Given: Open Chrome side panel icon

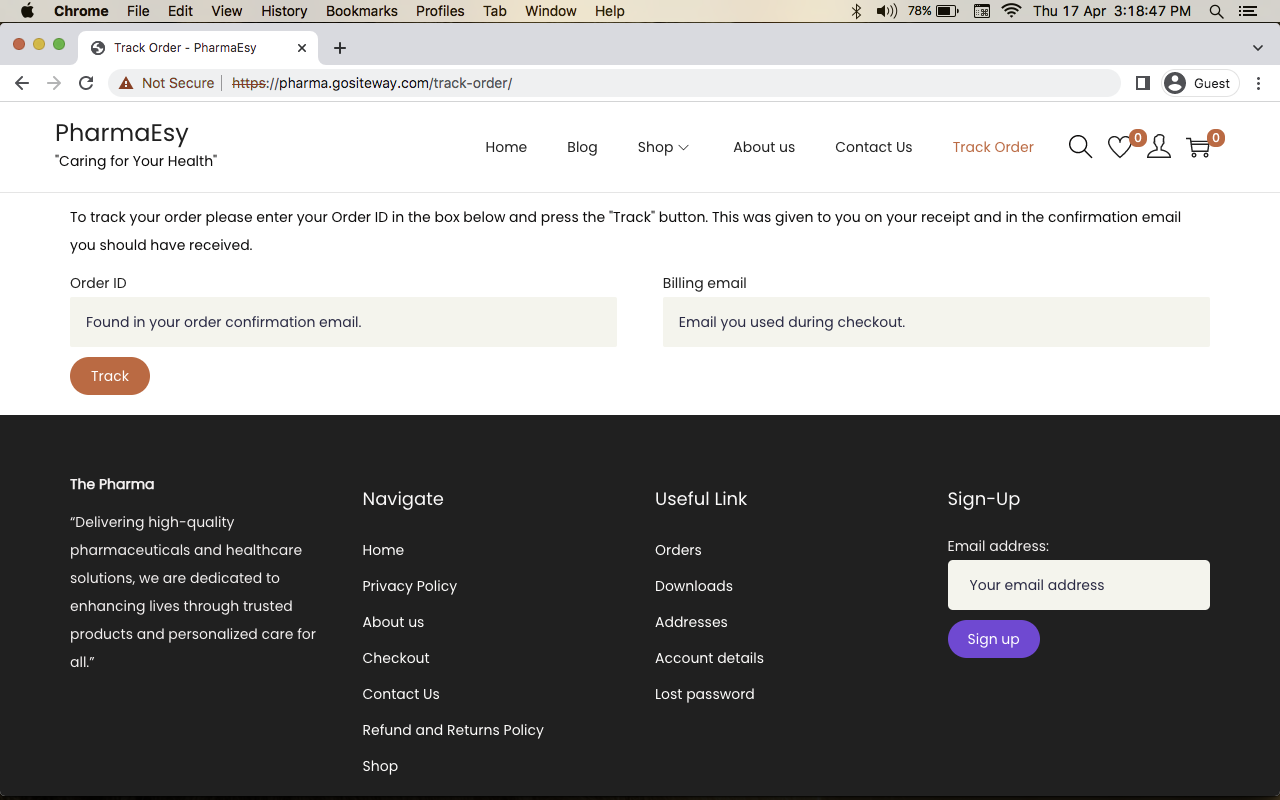Looking at the screenshot, I should tap(1142, 83).
